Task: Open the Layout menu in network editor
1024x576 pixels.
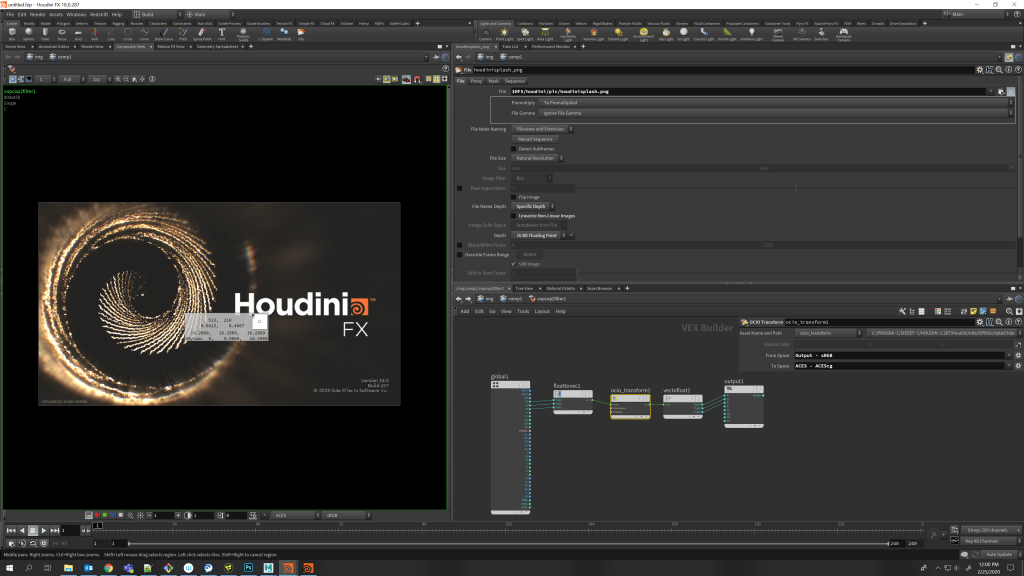Action: click(x=542, y=312)
